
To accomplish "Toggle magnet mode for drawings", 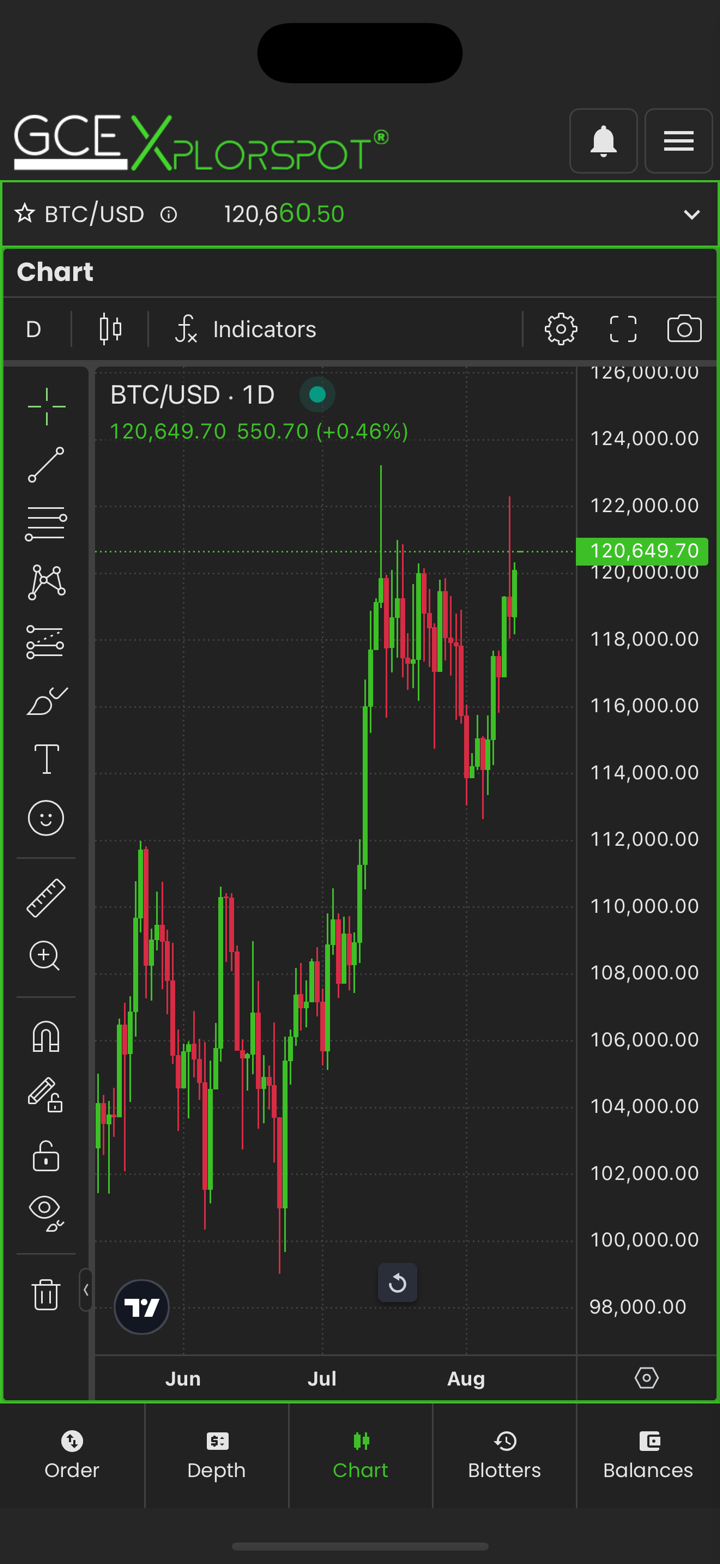I will (x=46, y=1036).
